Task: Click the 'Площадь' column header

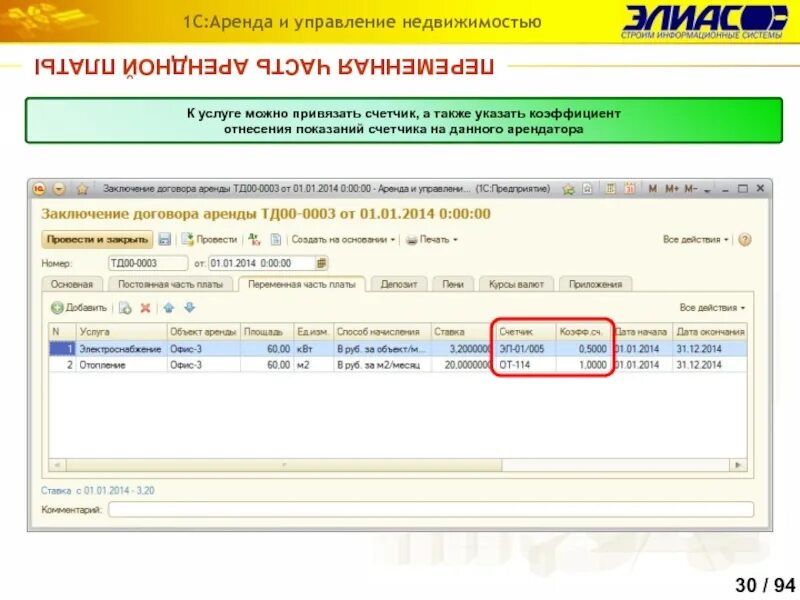Action: [267, 332]
